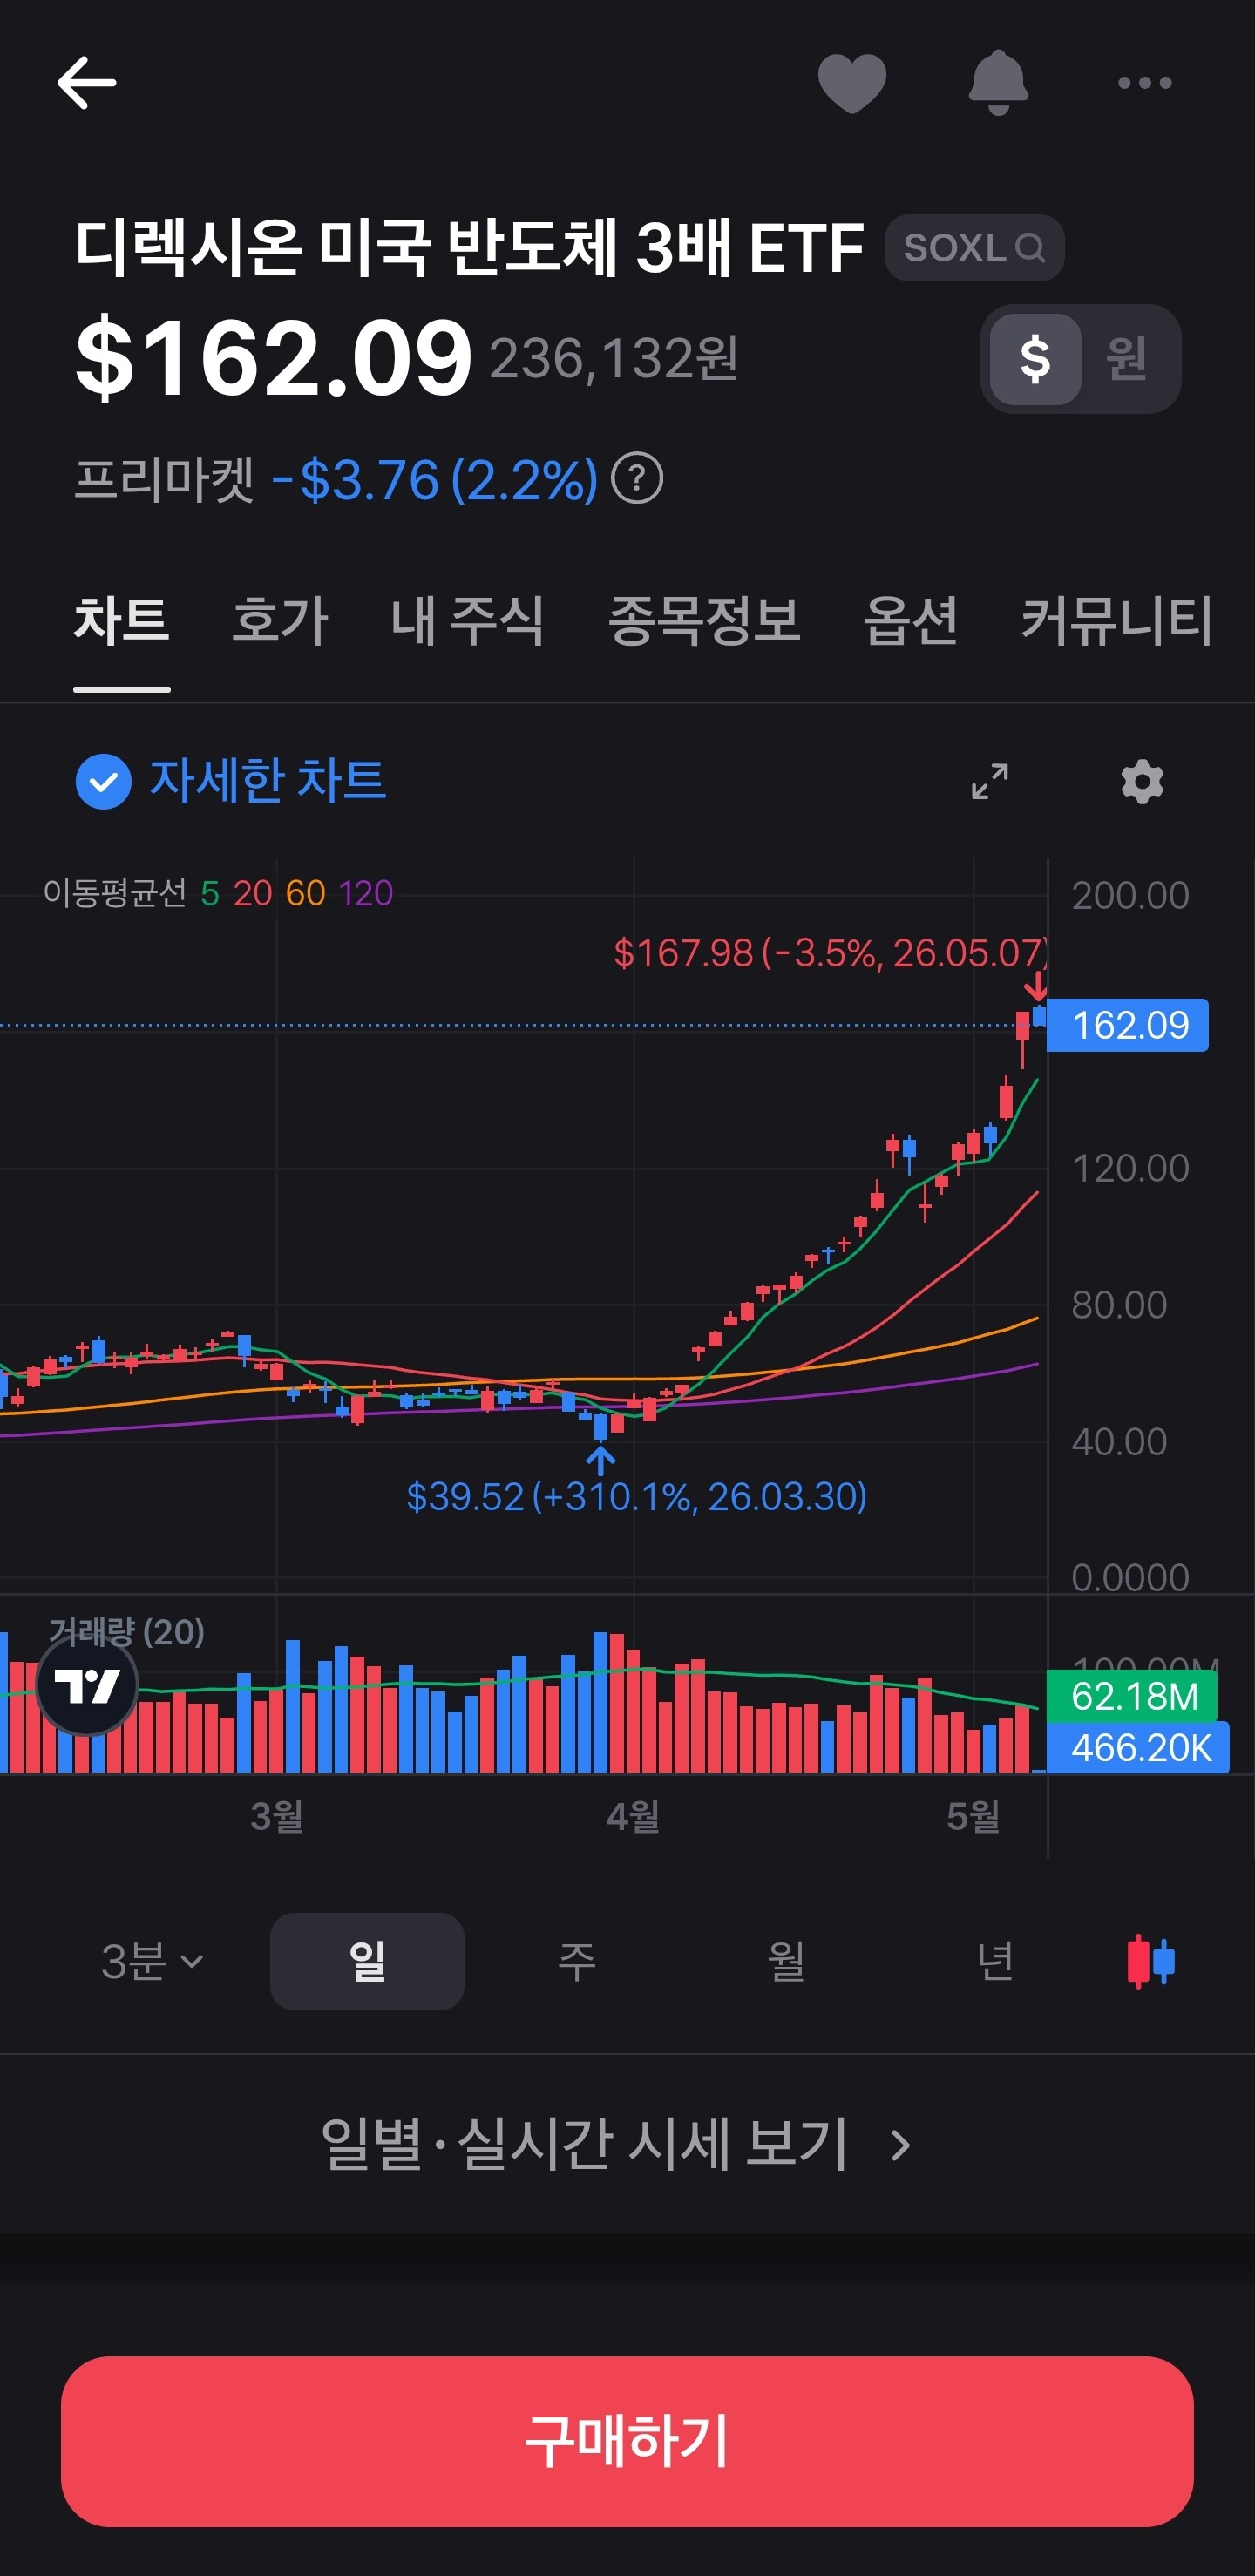Tap the moving average 120 legend value
The width and height of the screenshot is (1255, 2576).
[366, 892]
